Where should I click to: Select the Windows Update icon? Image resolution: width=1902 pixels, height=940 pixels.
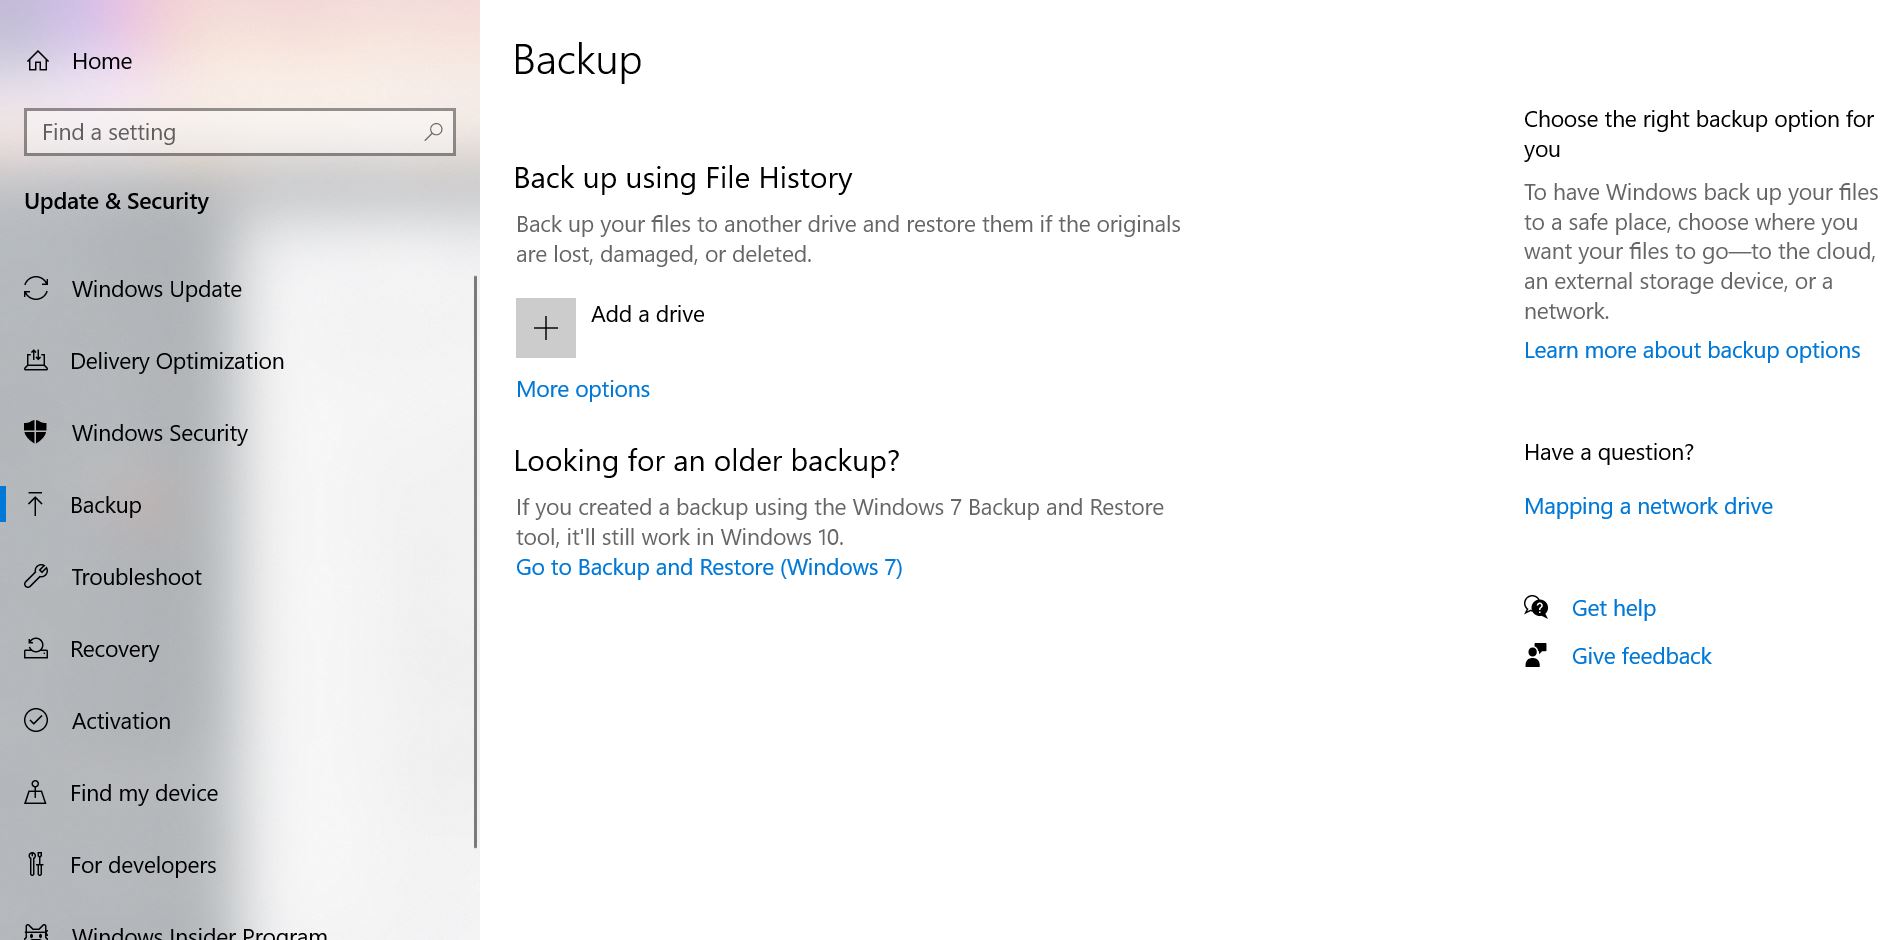click(37, 289)
